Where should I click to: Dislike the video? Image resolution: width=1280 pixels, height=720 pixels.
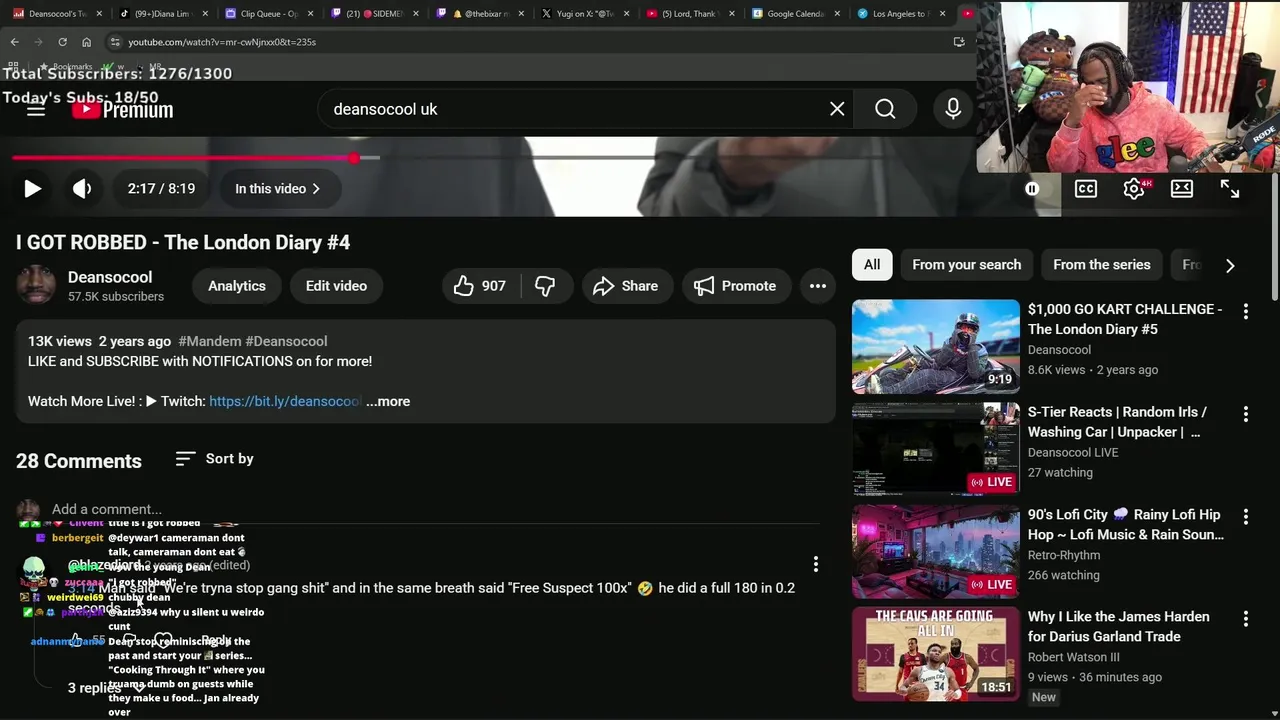pos(545,286)
